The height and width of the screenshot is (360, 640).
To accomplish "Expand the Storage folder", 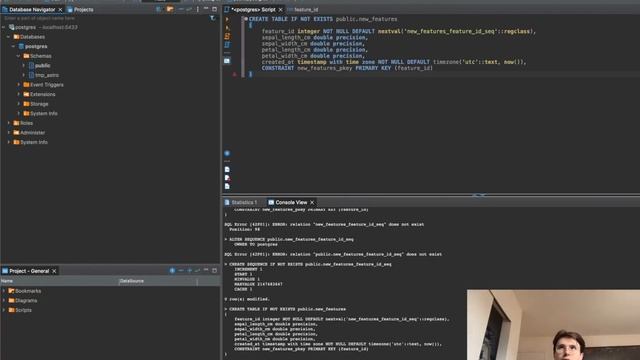I will click(18, 104).
